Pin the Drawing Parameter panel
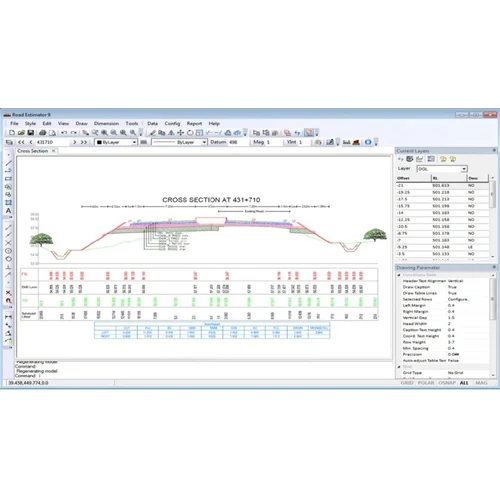The width and height of the screenshot is (500, 500). click(x=494, y=267)
